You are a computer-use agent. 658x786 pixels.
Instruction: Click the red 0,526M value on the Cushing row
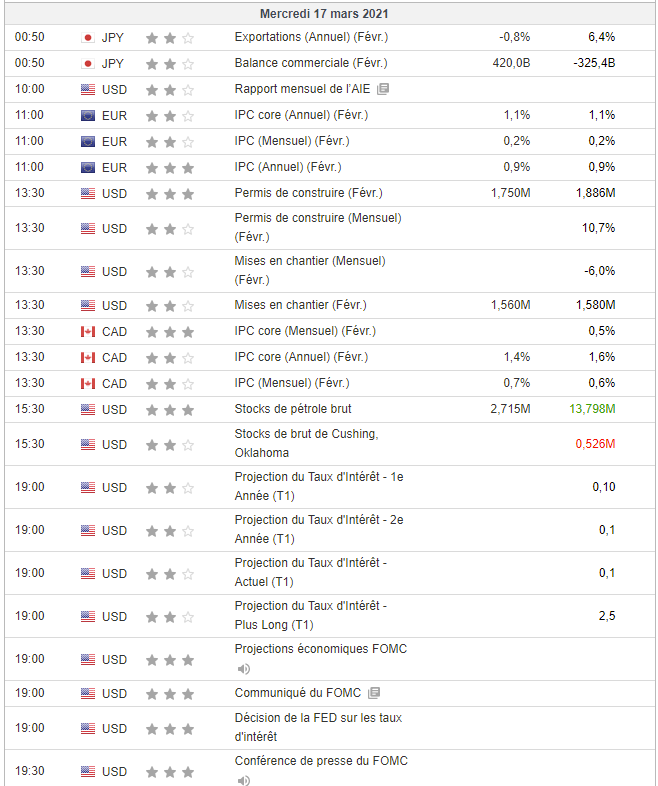coord(594,444)
